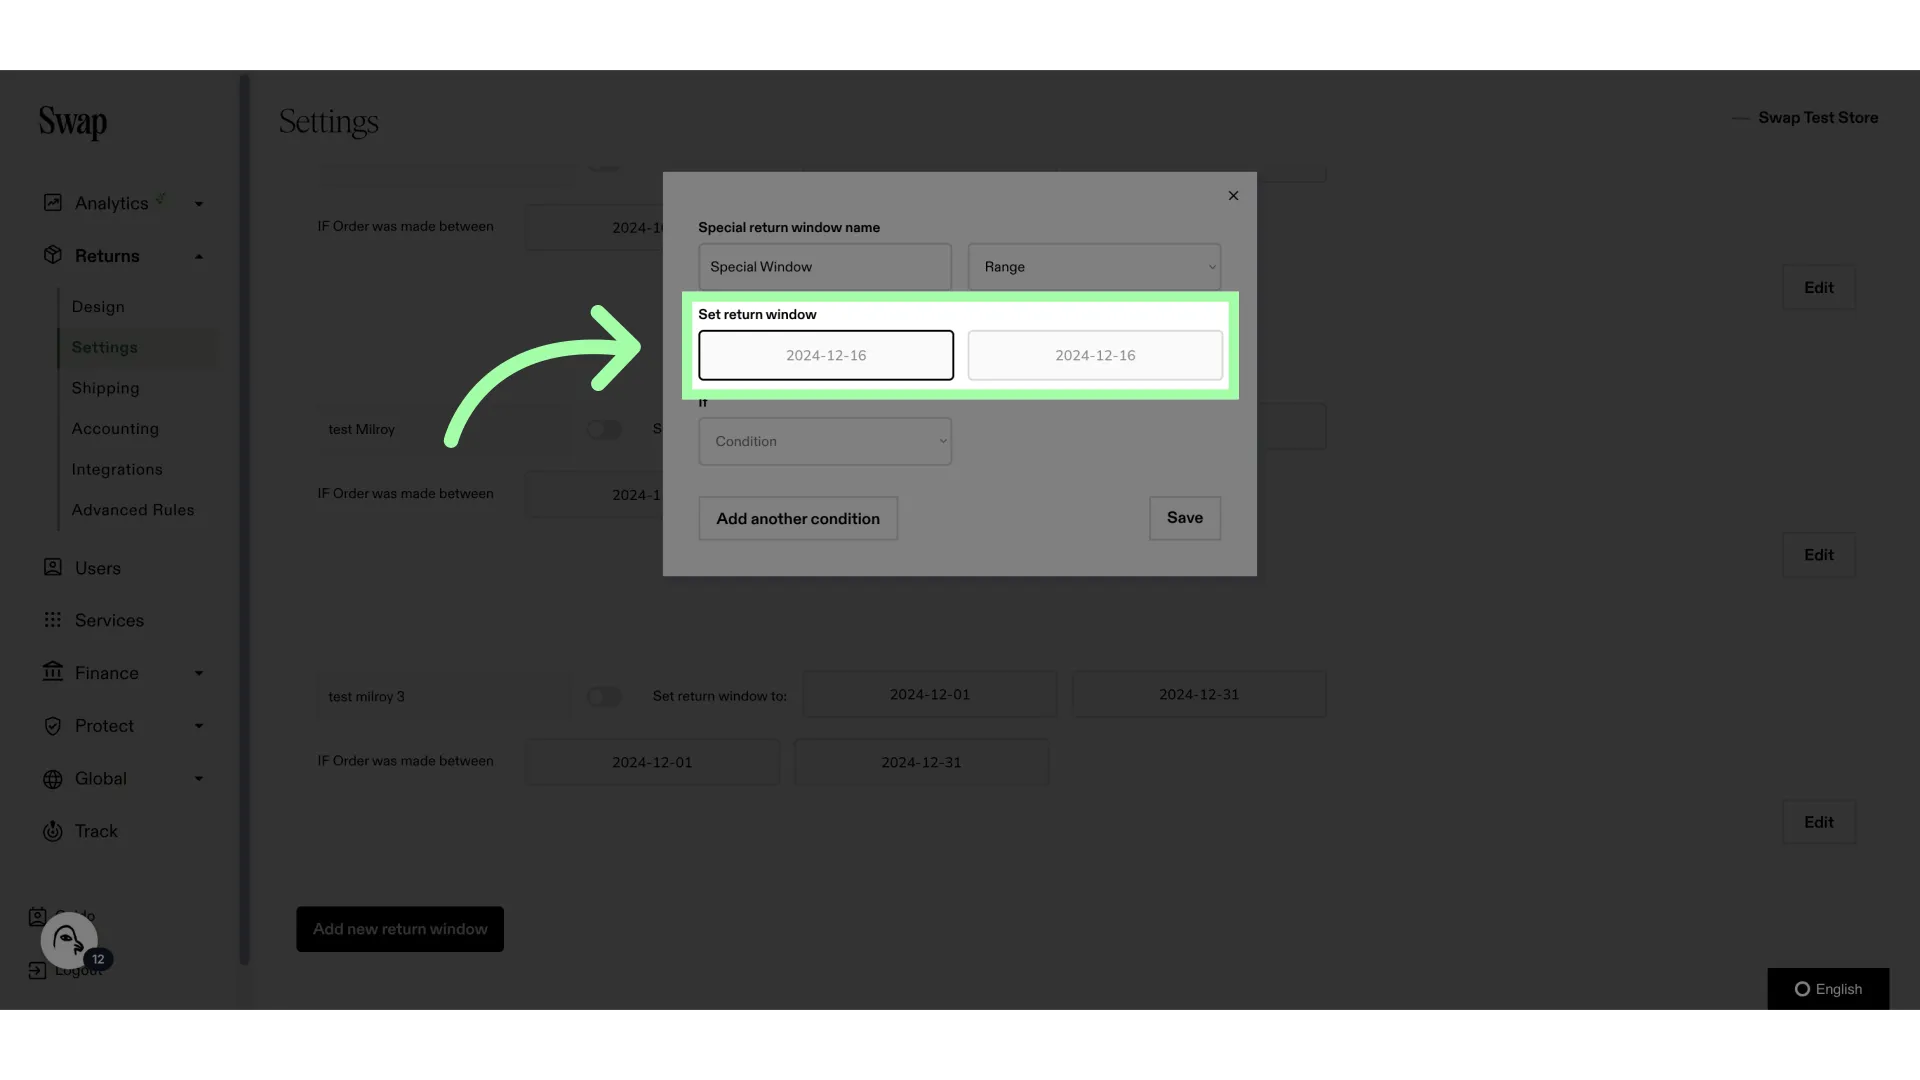The height and width of the screenshot is (1080, 1920).
Task: Click the Finance bank icon
Action: [x=53, y=672]
